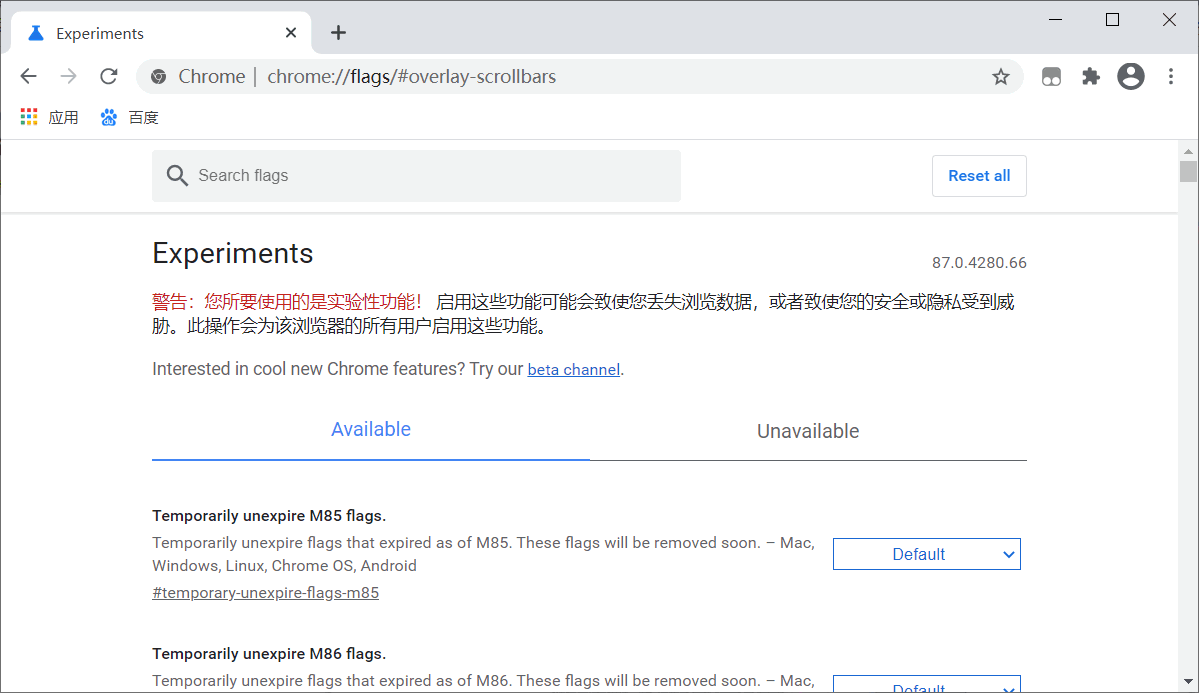1199x693 pixels.
Task: Open the Default dropdown for M86 flags
Action: (x=926, y=685)
